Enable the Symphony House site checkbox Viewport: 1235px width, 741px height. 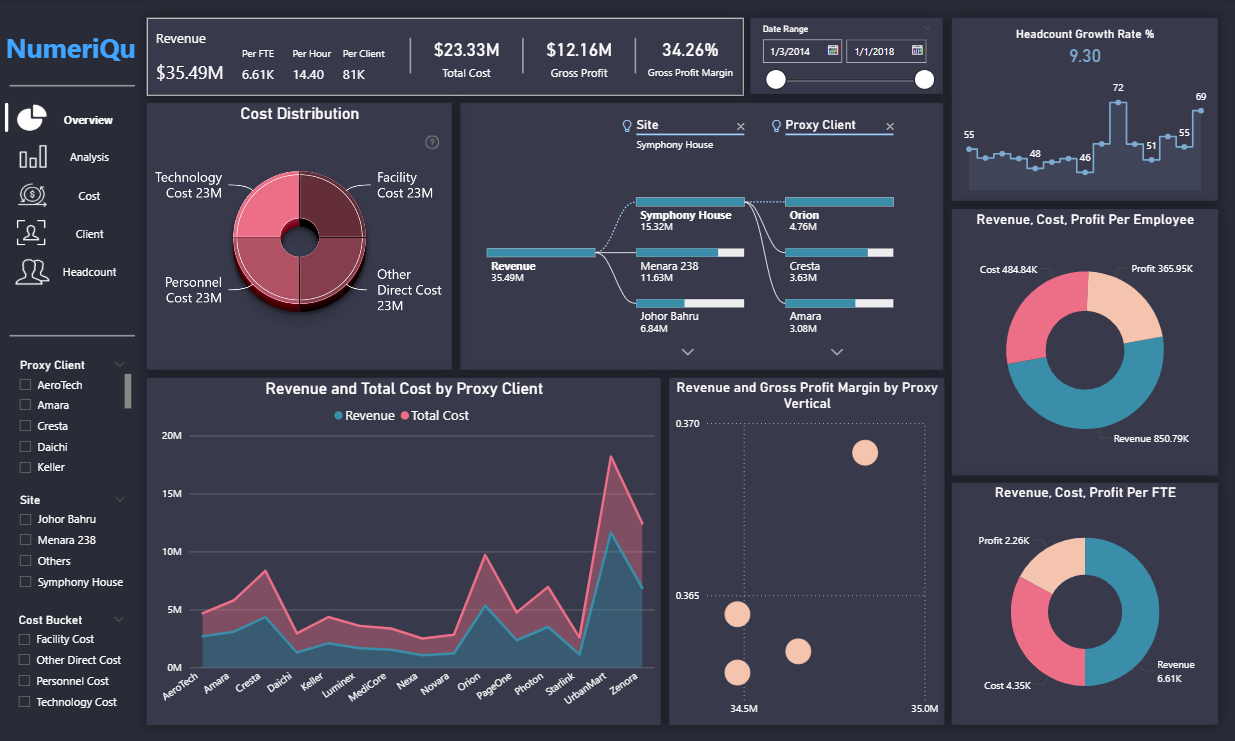(x=25, y=582)
